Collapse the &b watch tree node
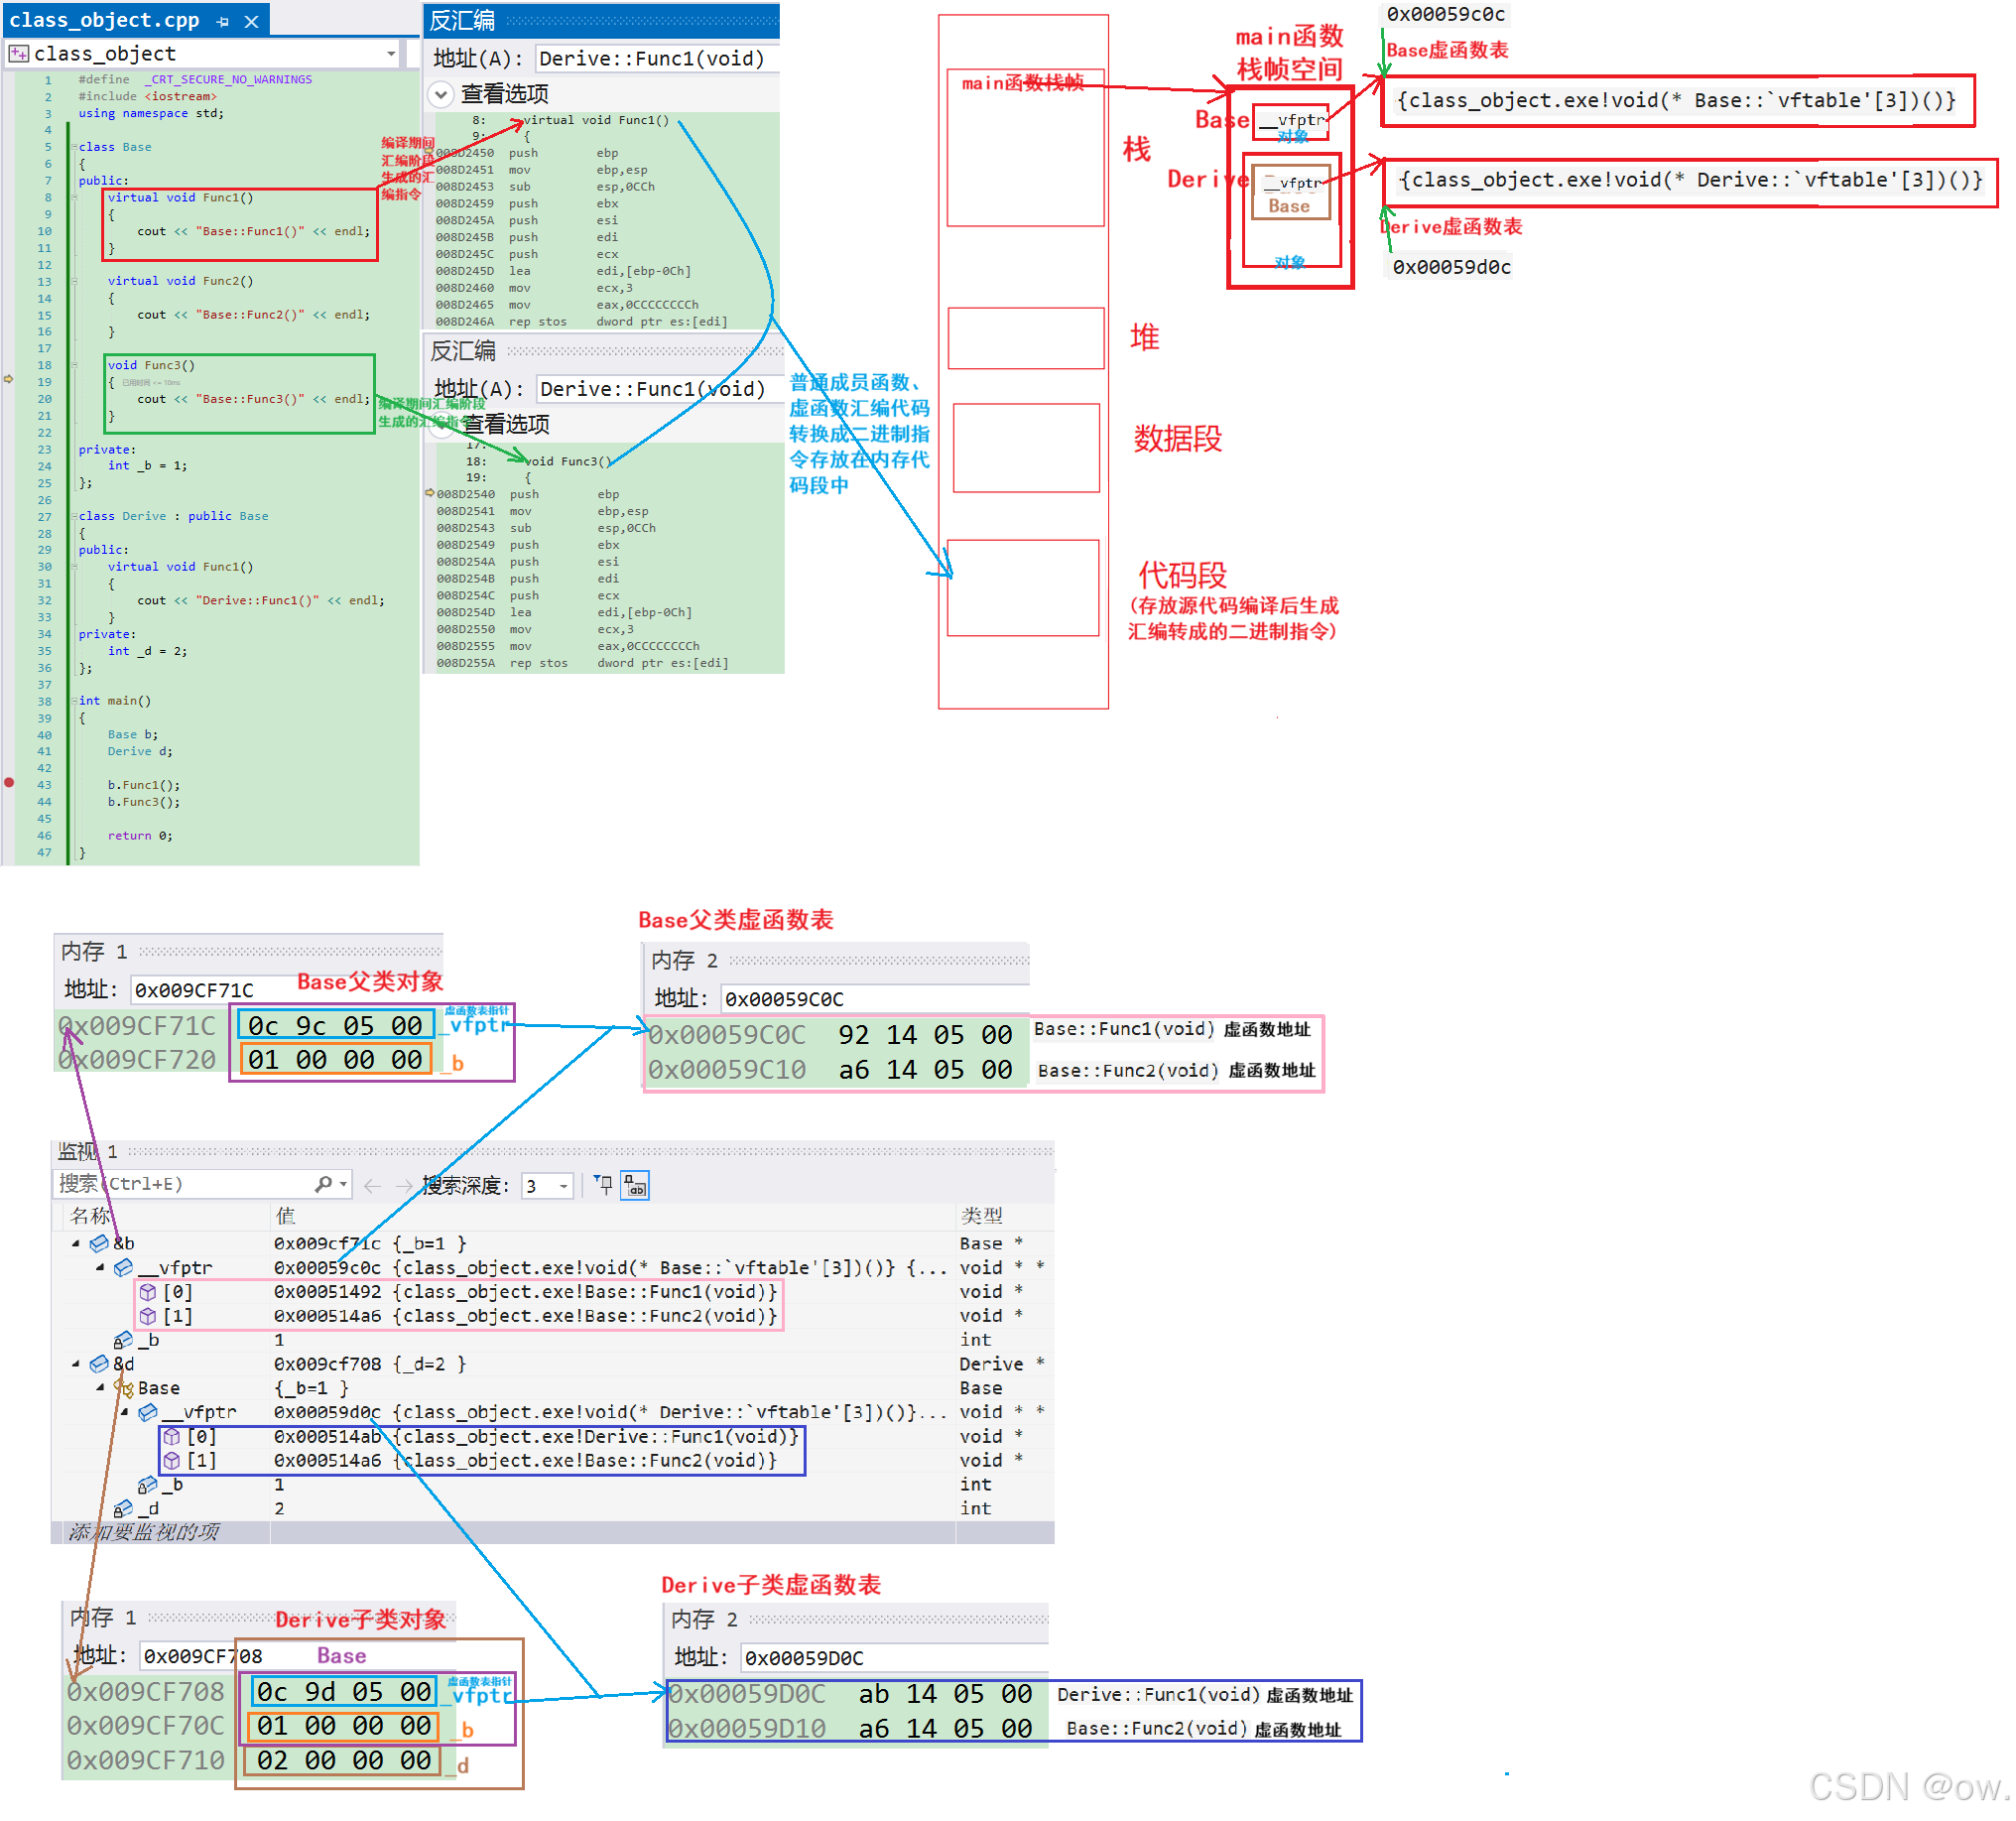2016x1821 pixels. pyautogui.click(x=76, y=1244)
